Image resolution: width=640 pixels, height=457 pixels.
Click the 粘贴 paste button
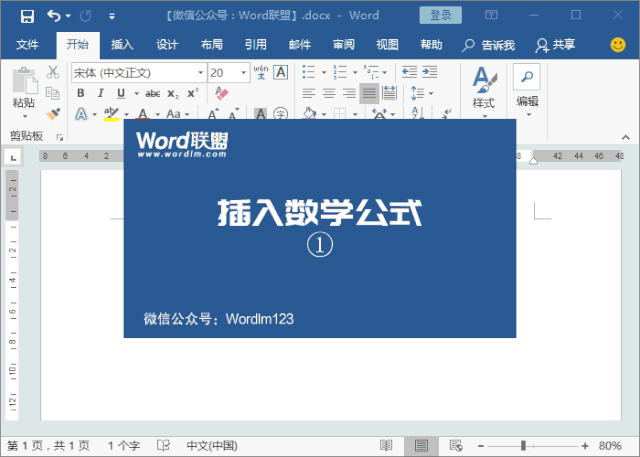(24, 92)
